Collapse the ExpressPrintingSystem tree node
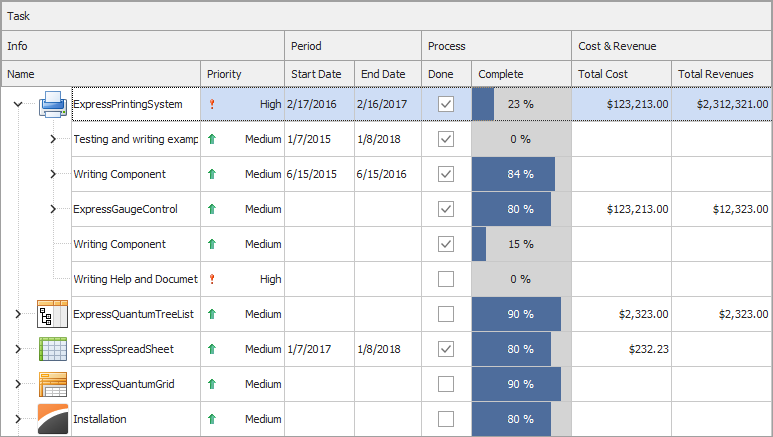Screen dimensions: 773x437 (17, 104)
